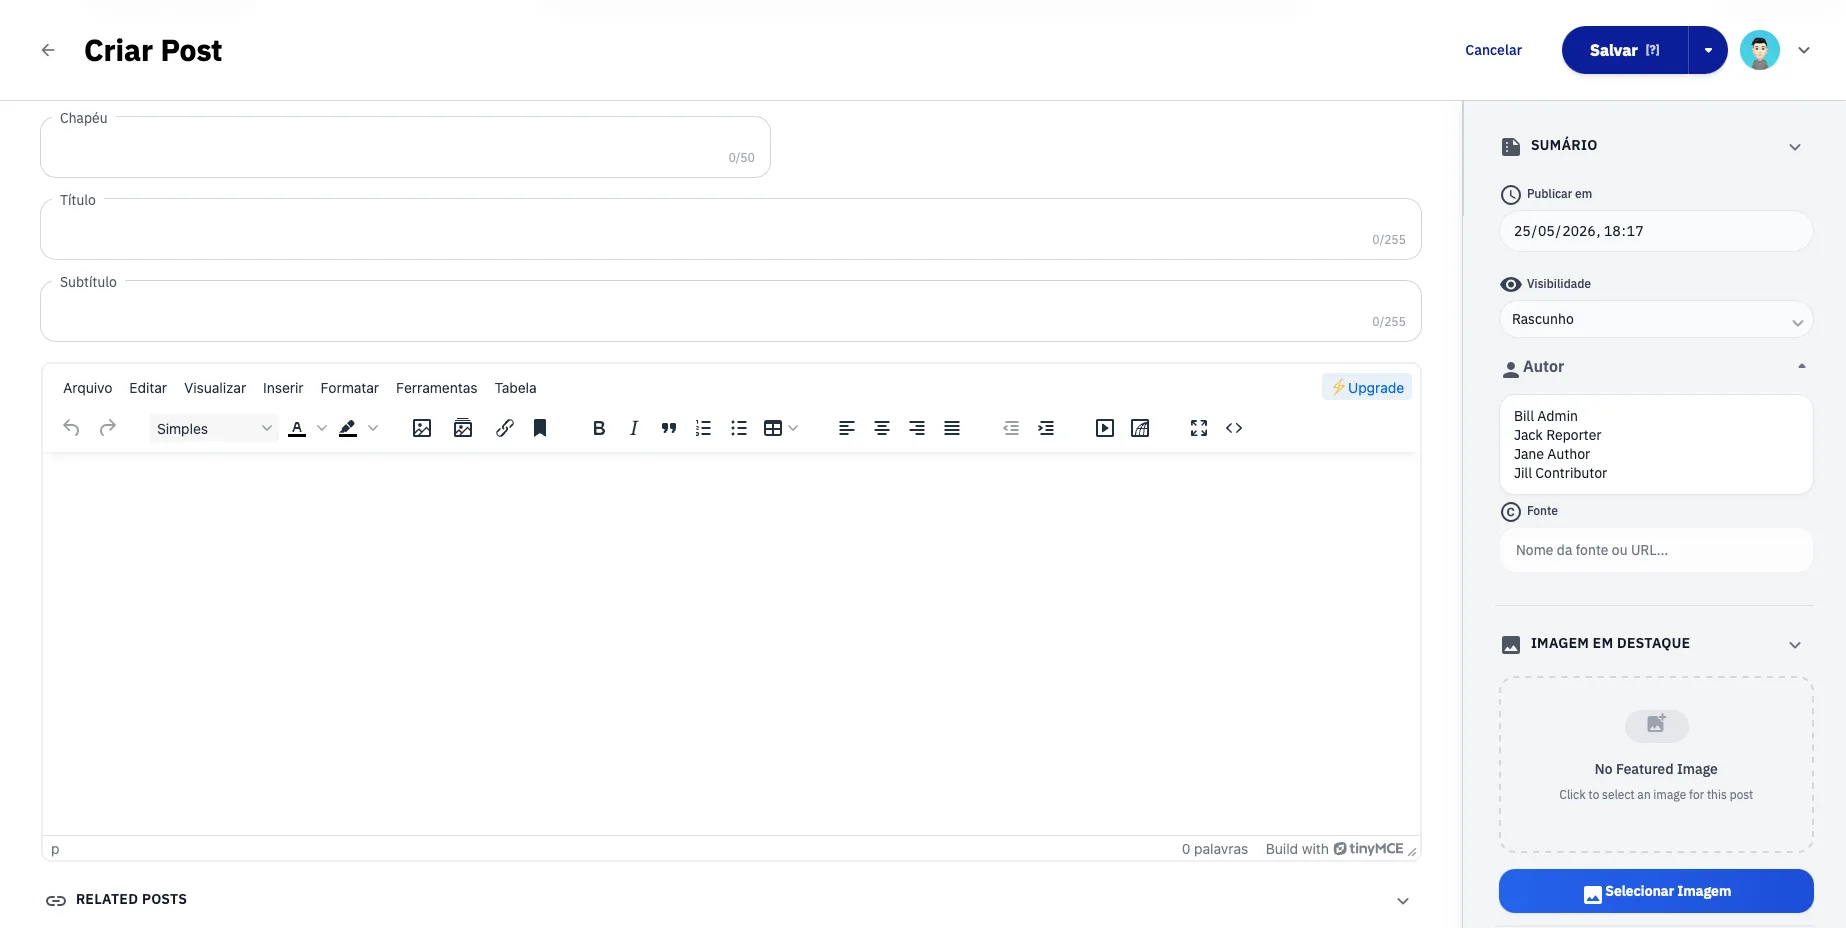
Task: Click the insert template icon
Action: (x=1140, y=428)
